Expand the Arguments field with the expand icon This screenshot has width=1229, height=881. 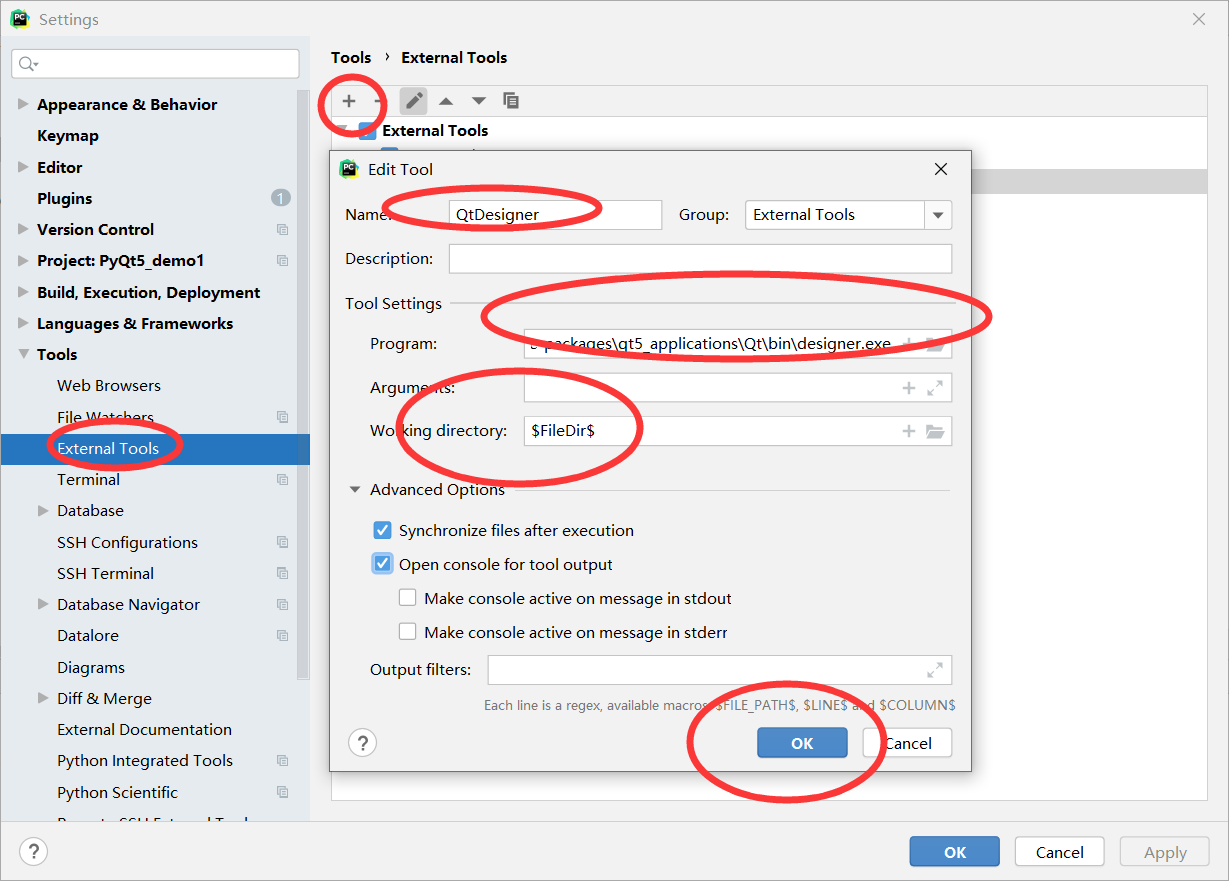pos(935,388)
